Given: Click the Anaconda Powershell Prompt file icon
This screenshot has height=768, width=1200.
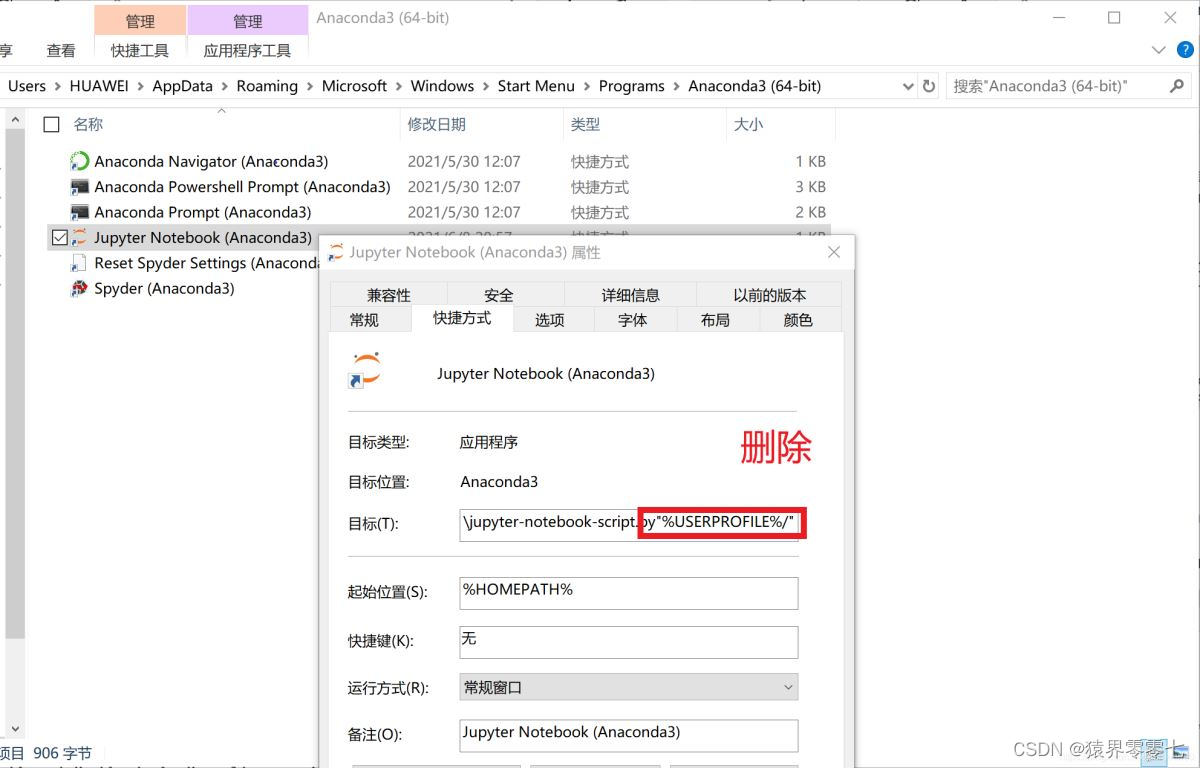Looking at the screenshot, I should [x=79, y=187].
